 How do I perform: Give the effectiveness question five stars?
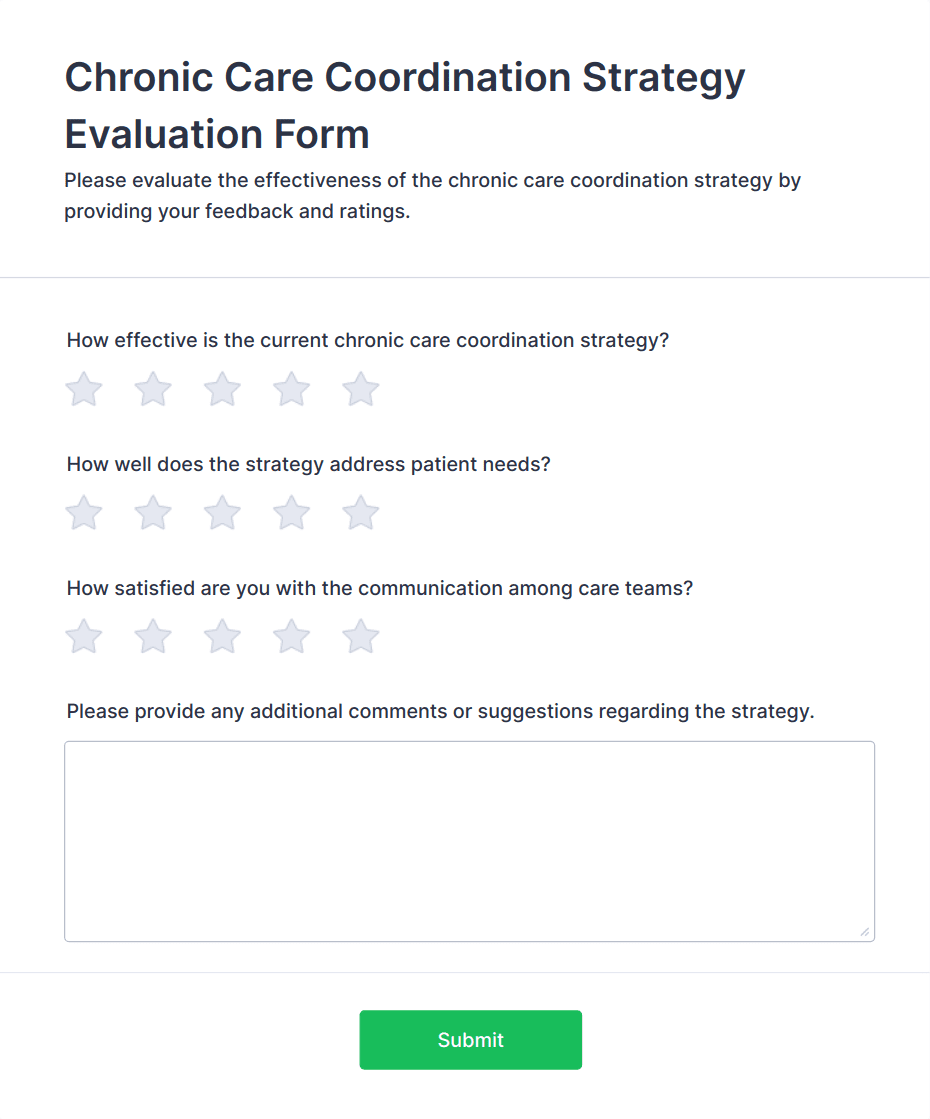359,389
